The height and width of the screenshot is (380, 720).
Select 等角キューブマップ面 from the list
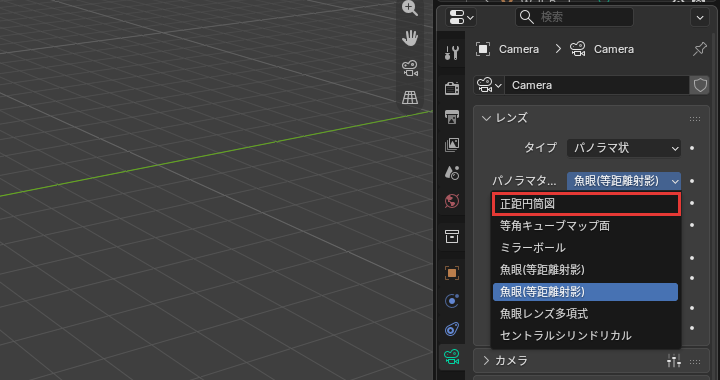(585, 226)
